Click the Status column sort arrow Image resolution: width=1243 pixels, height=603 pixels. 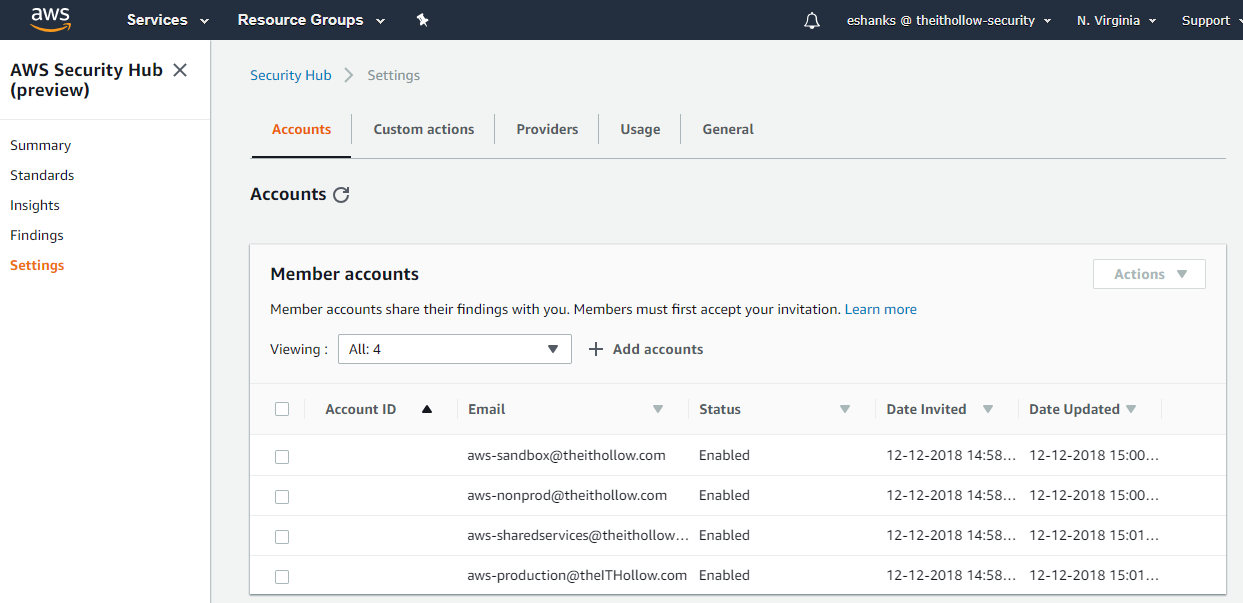(x=845, y=409)
